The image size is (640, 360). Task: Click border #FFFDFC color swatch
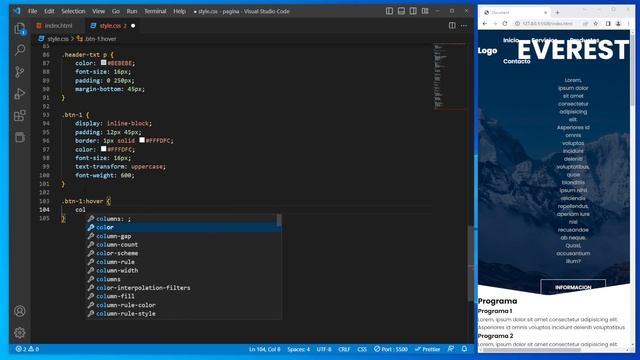click(x=142, y=140)
